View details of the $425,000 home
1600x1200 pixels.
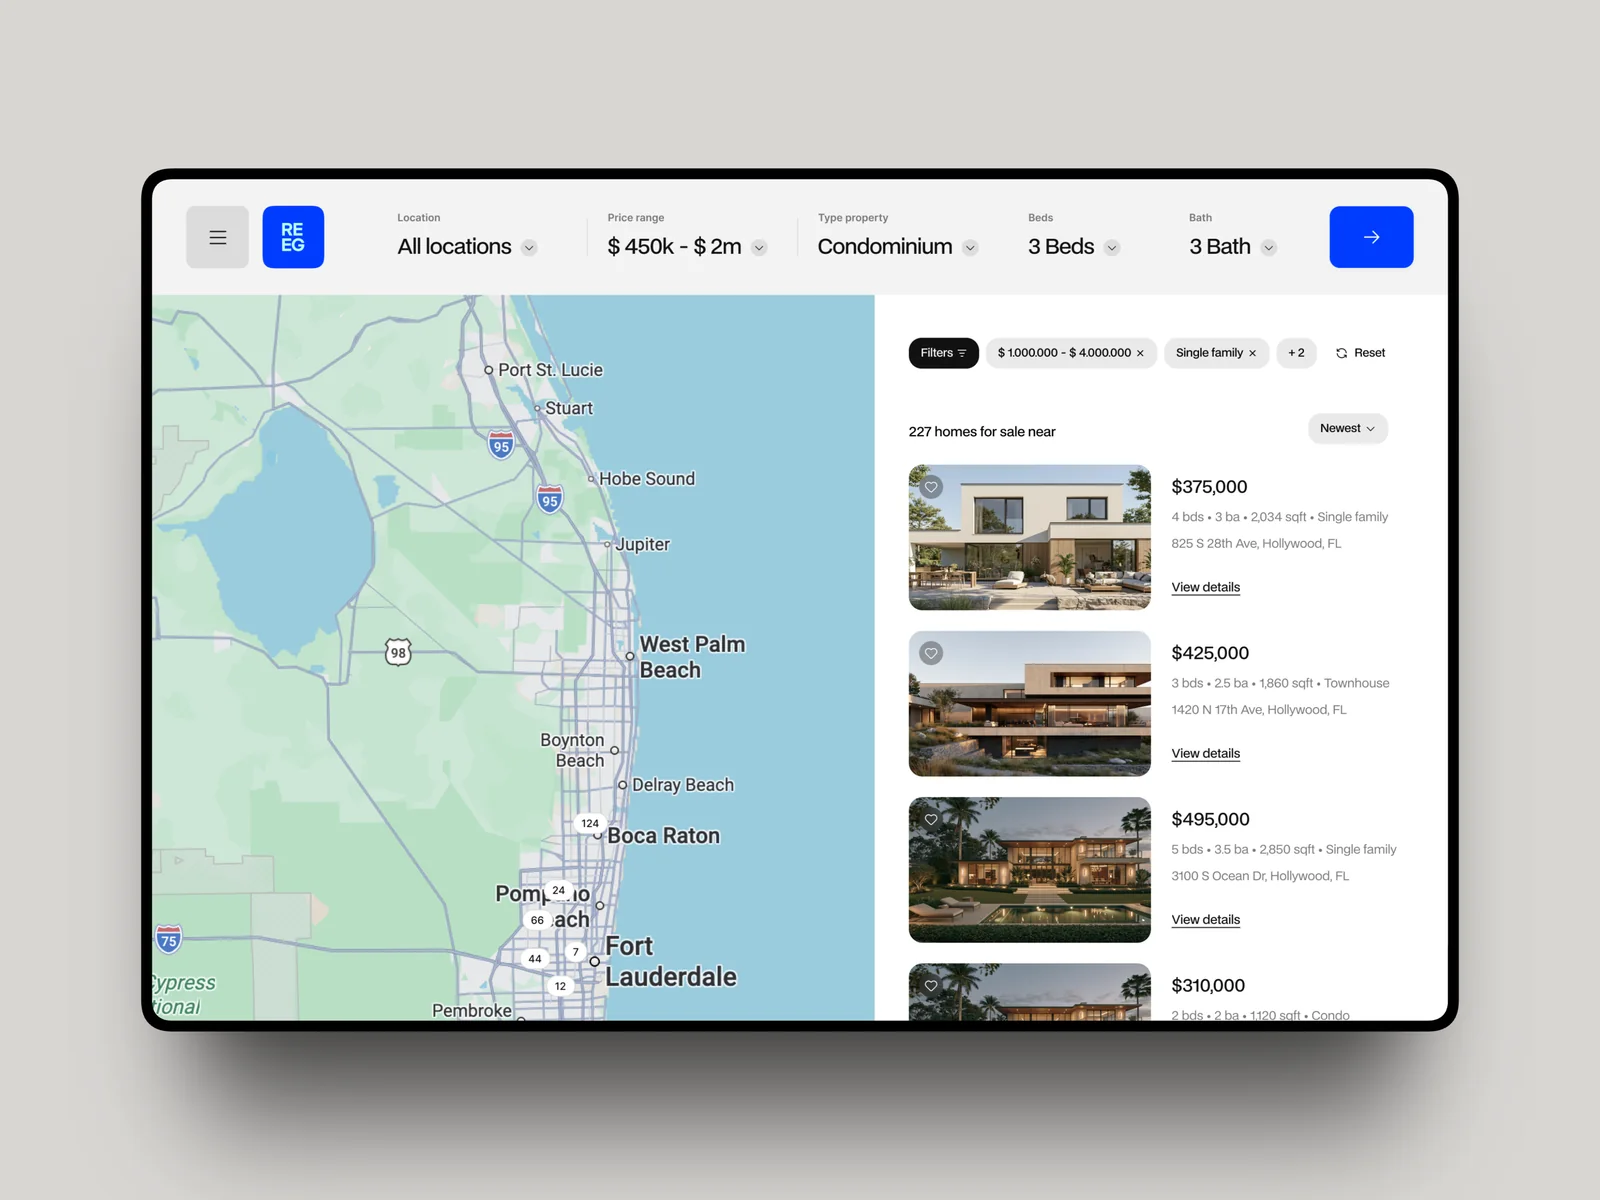pos(1205,753)
